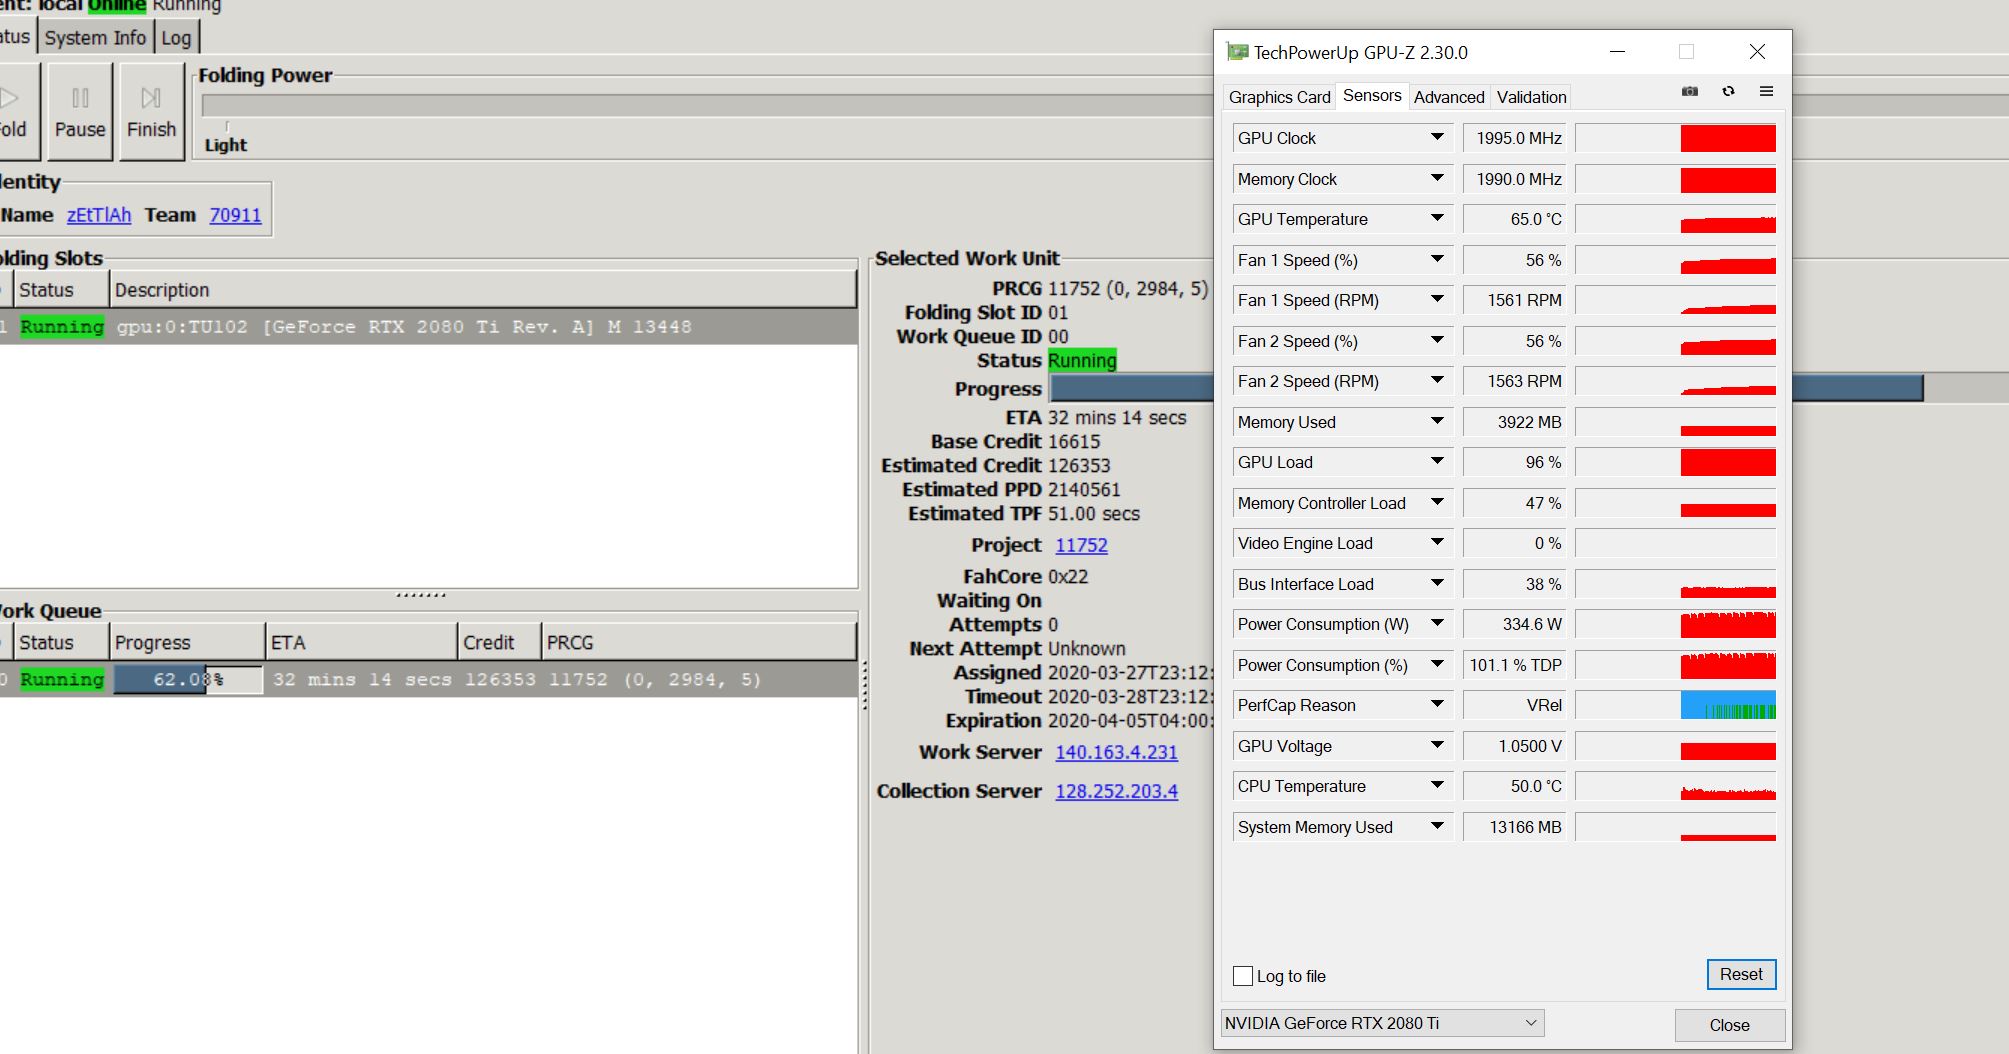Open the Fan 2 Speed (RPM) dropdown
This screenshot has width=2009, height=1054.
click(x=1437, y=380)
